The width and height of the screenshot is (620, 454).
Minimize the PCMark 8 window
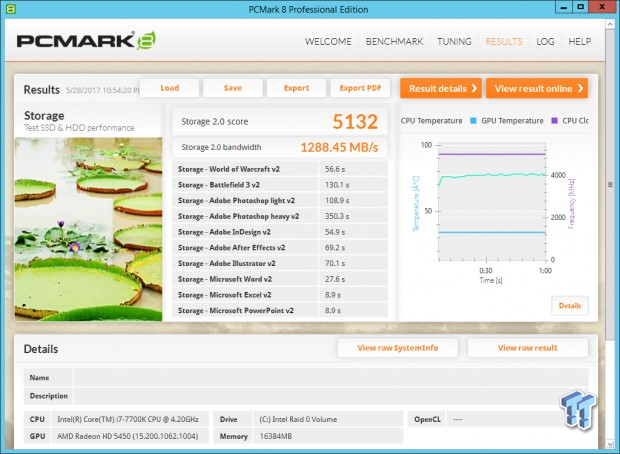pyautogui.click(x=564, y=7)
